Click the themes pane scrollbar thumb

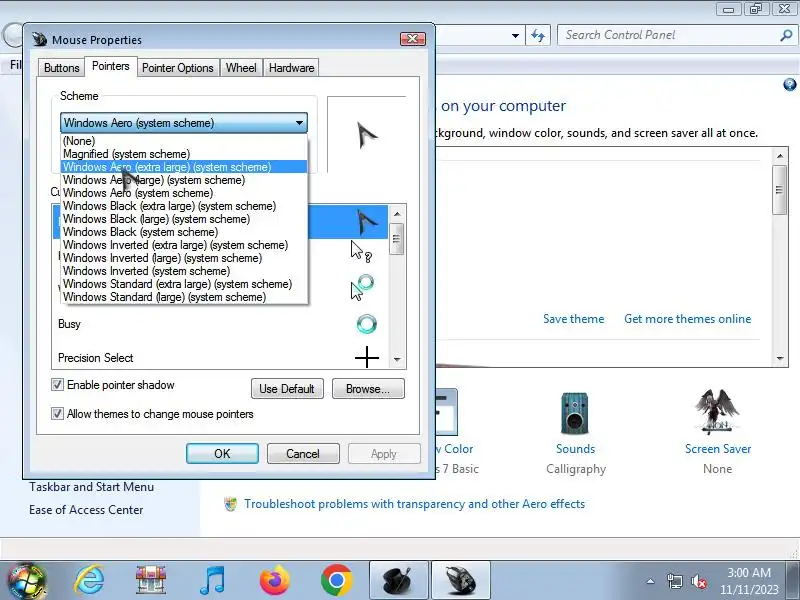pyautogui.click(x=780, y=190)
